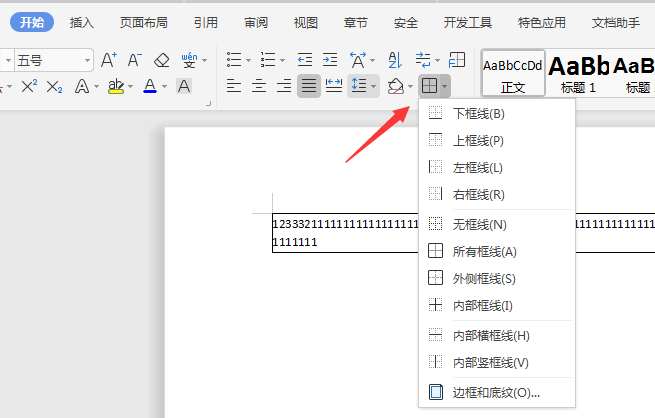Expand the line spacing dropdown arrow
This screenshot has height=418, width=655.
373,86
